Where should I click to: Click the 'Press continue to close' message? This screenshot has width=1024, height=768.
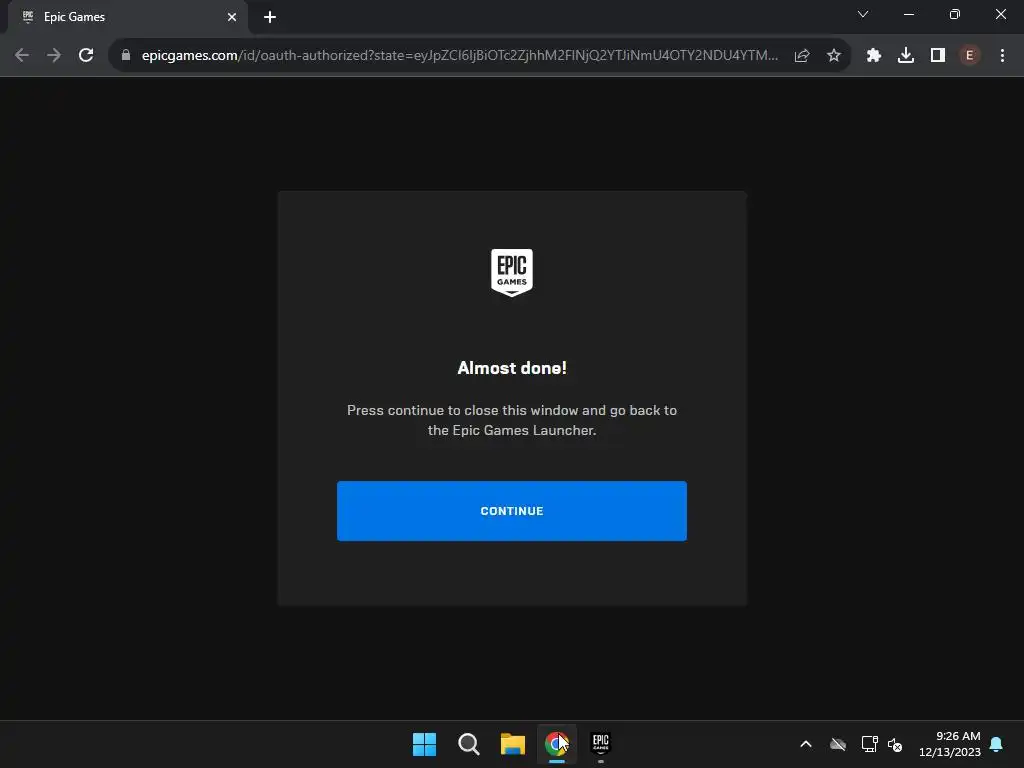point(512,420)
